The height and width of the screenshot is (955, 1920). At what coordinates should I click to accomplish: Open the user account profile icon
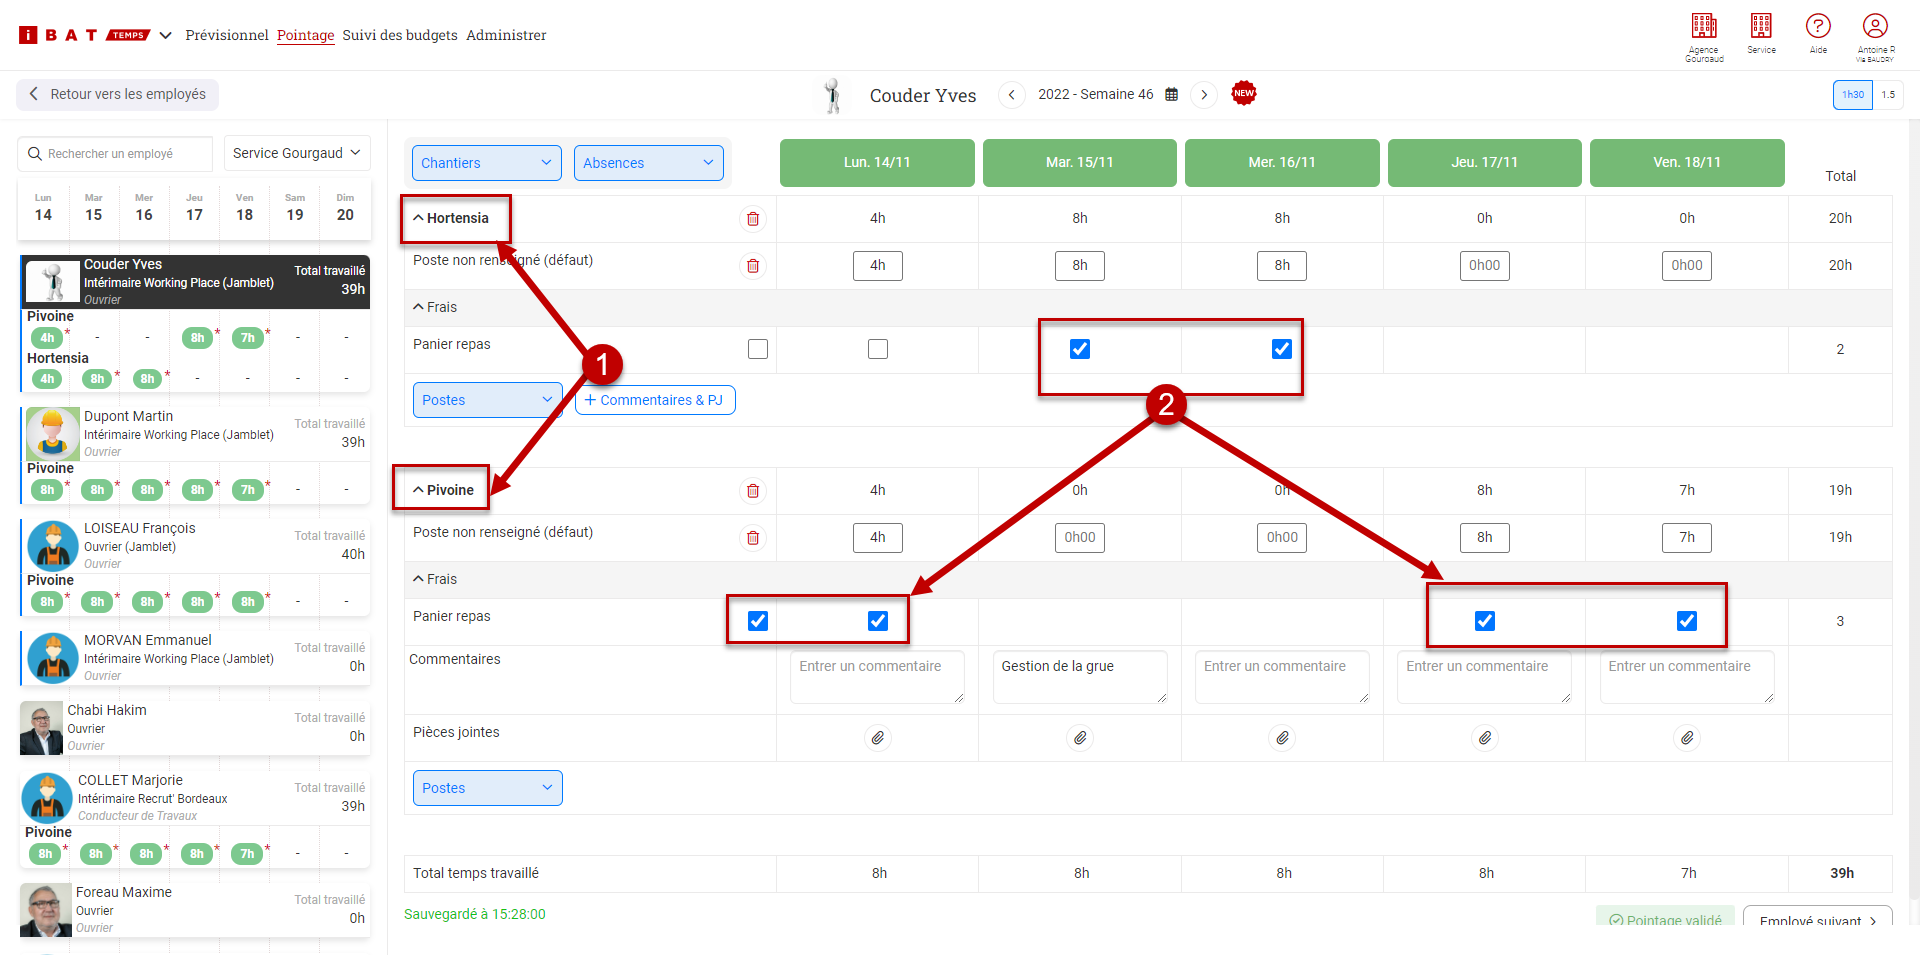(1874, 27)
